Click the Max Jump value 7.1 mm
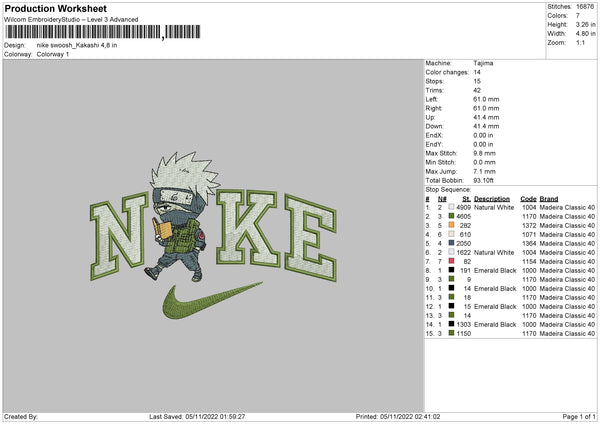The height and width of the screenshot is (424, 600). coord(484,171)
